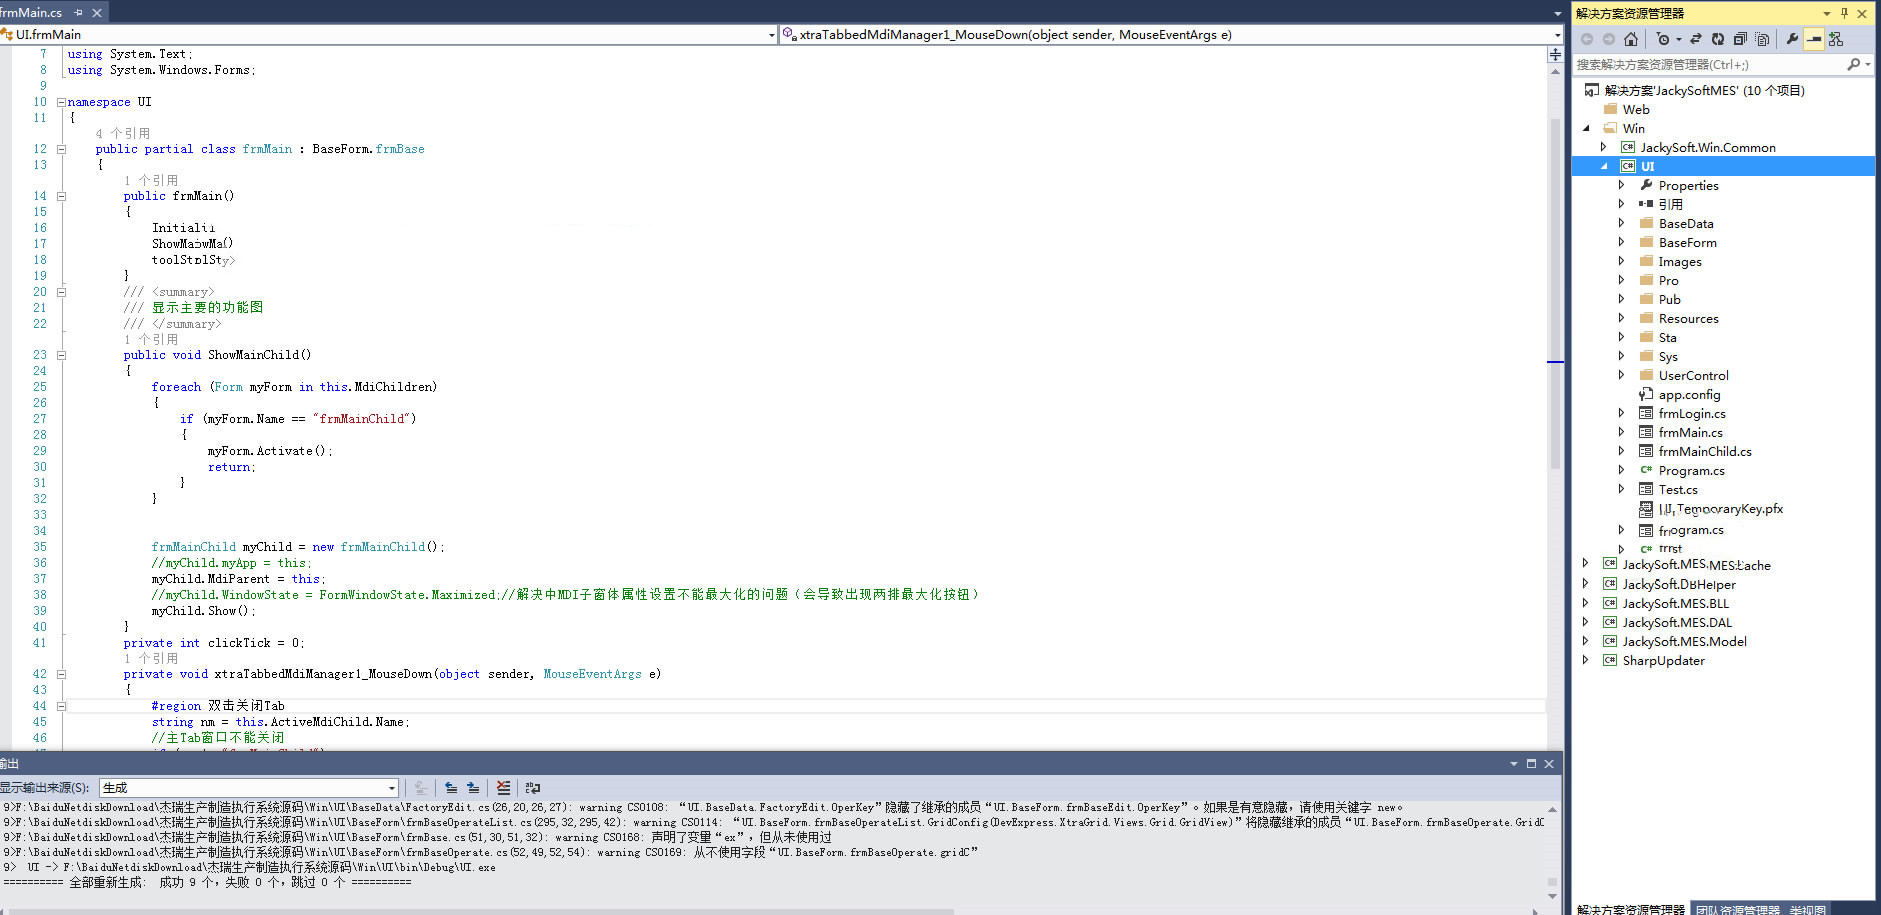
Task: Maximize the Output panel
Action: point(1531,764)
